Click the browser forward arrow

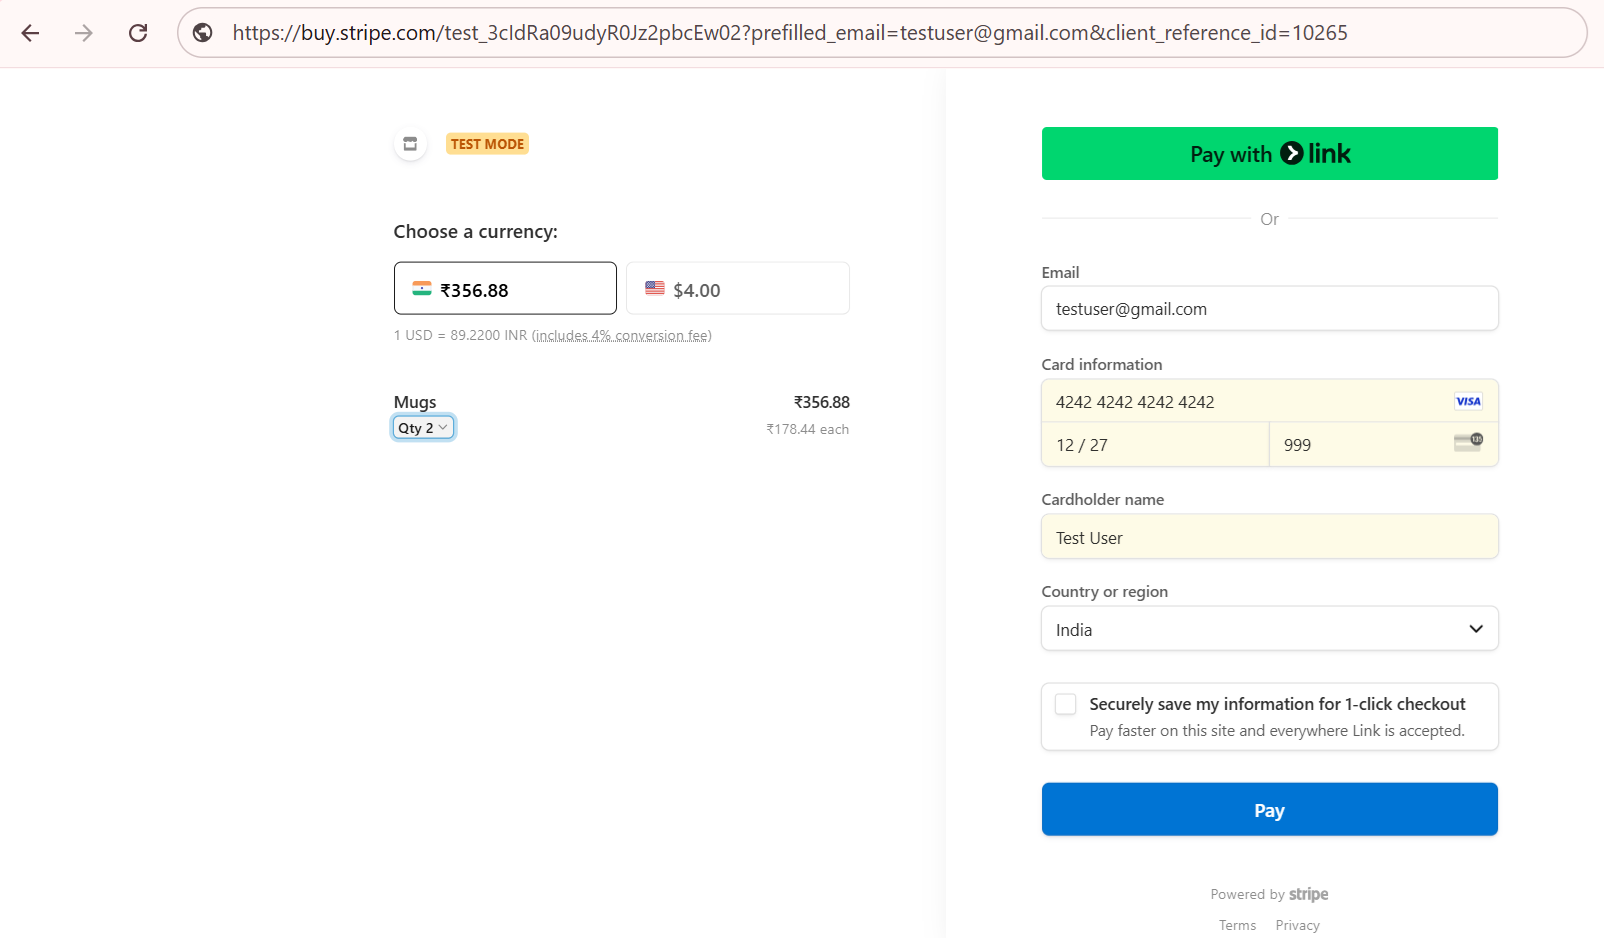[84, 33]
